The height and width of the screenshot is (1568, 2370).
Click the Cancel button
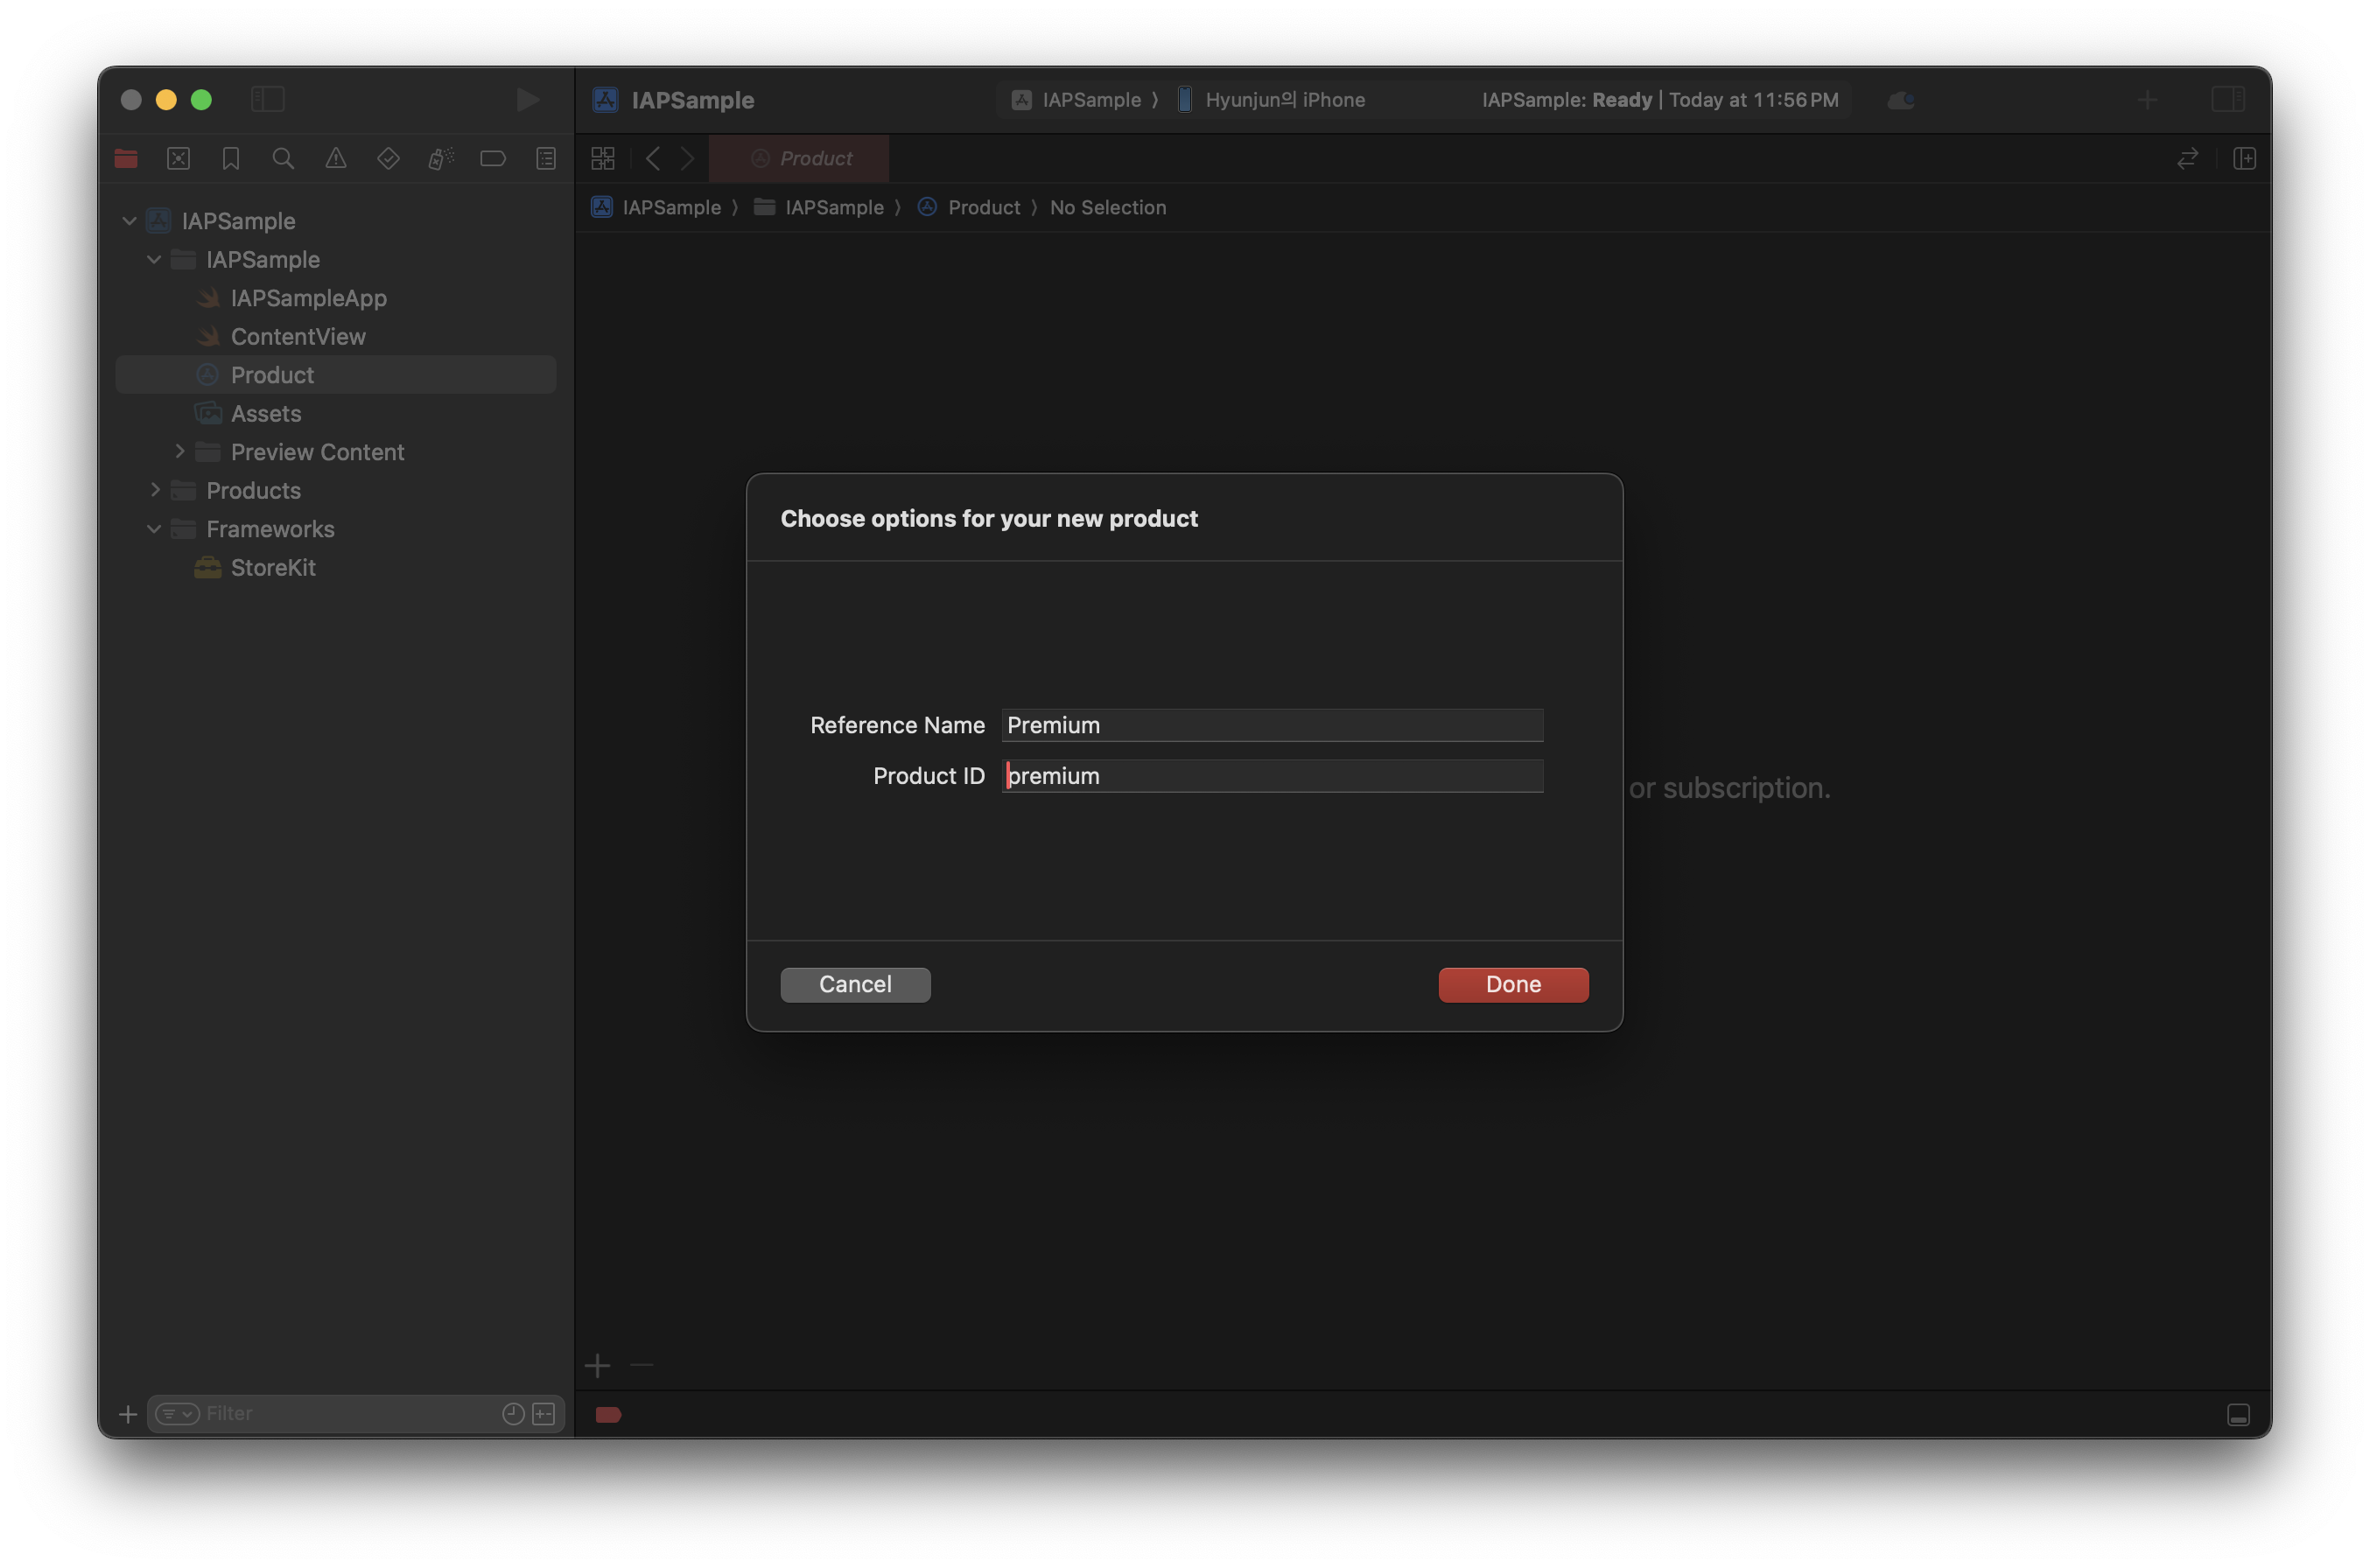coord(855,984)
